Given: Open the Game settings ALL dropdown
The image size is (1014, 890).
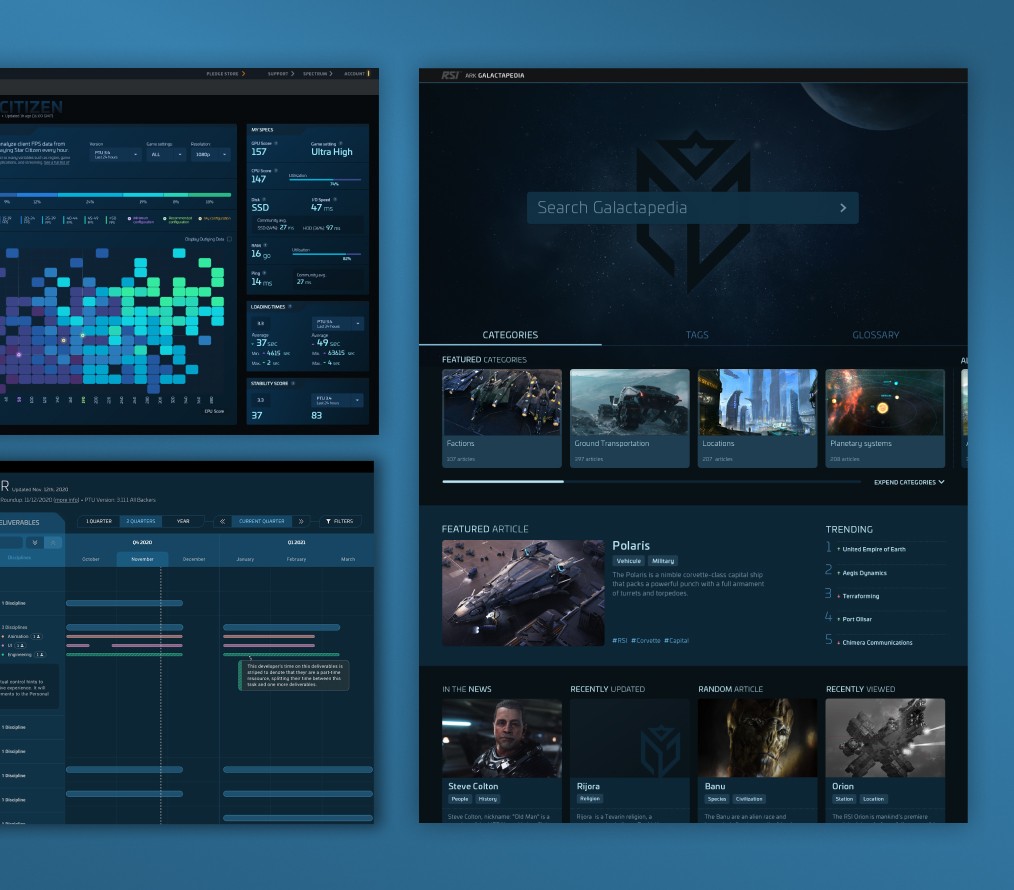Looking at the screenshot, I should pos(166,155).
